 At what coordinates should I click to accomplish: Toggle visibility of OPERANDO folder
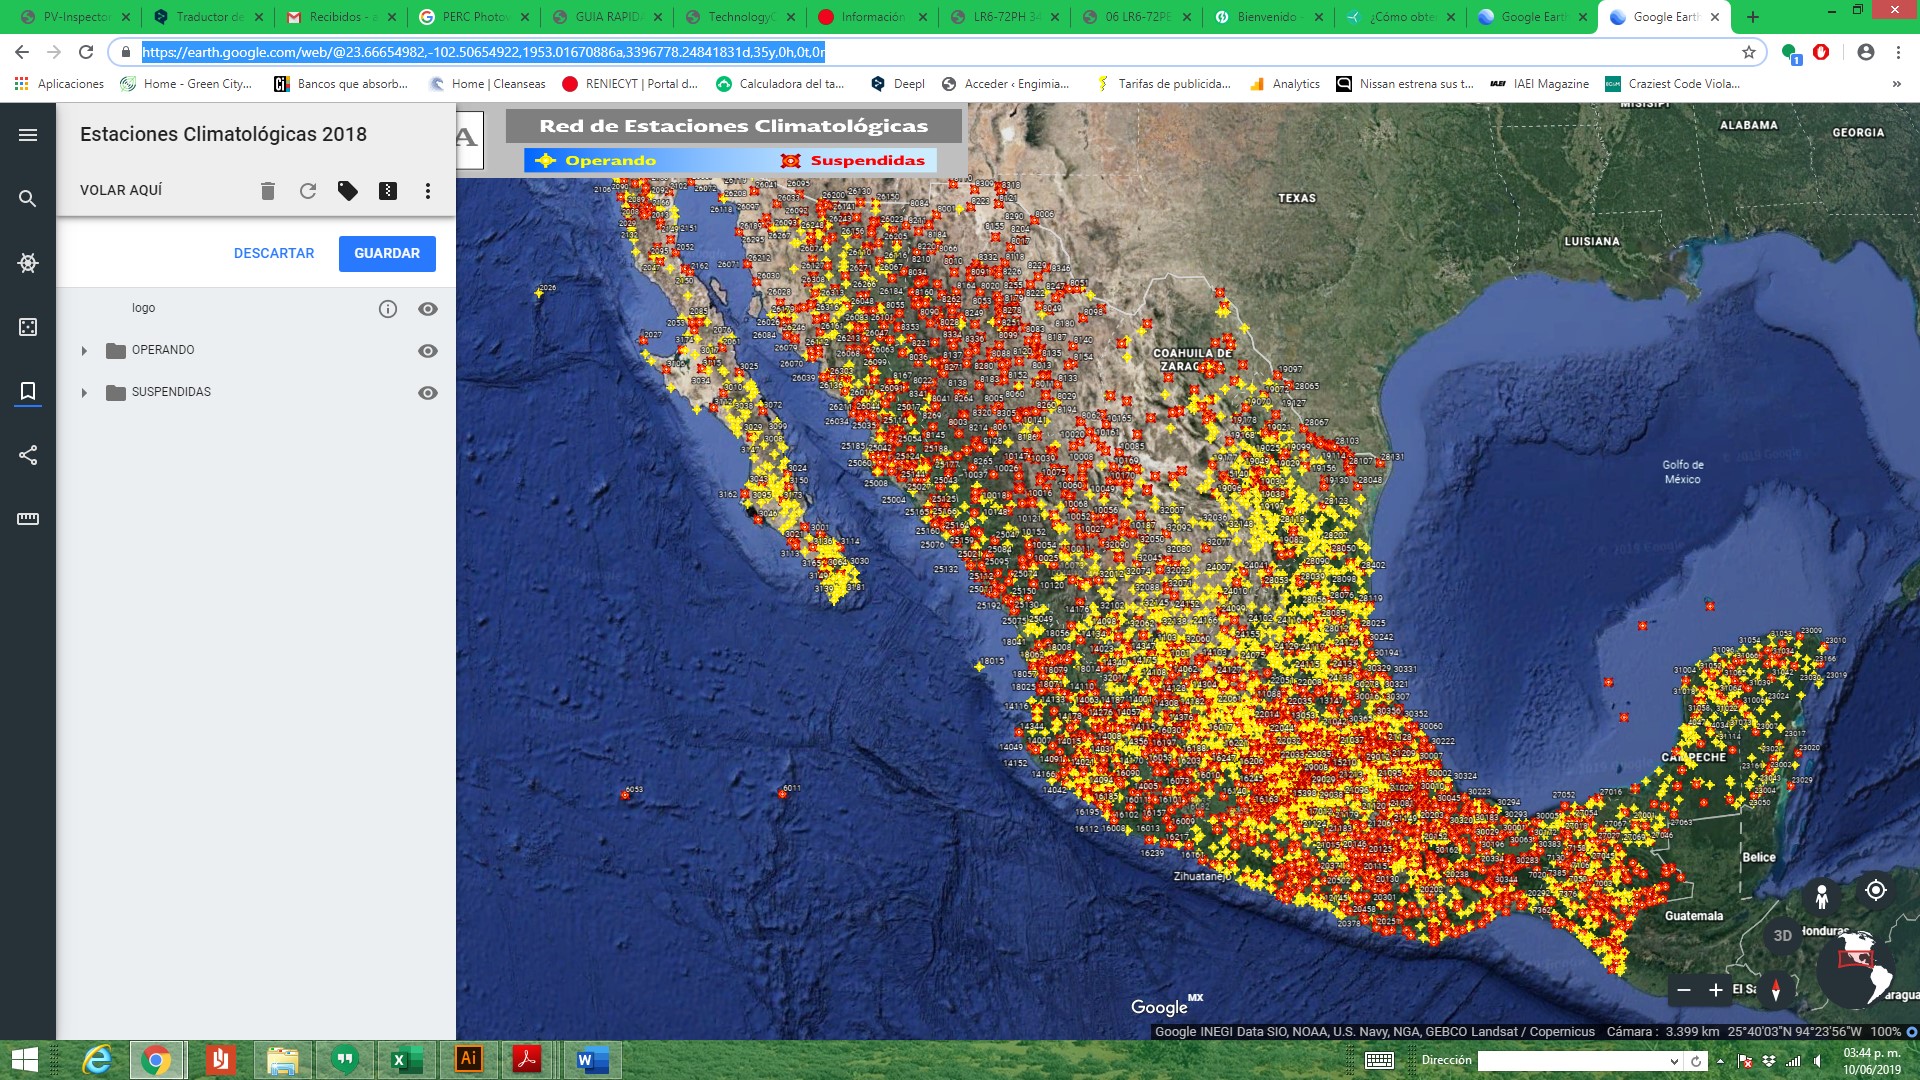coord(428,351)
